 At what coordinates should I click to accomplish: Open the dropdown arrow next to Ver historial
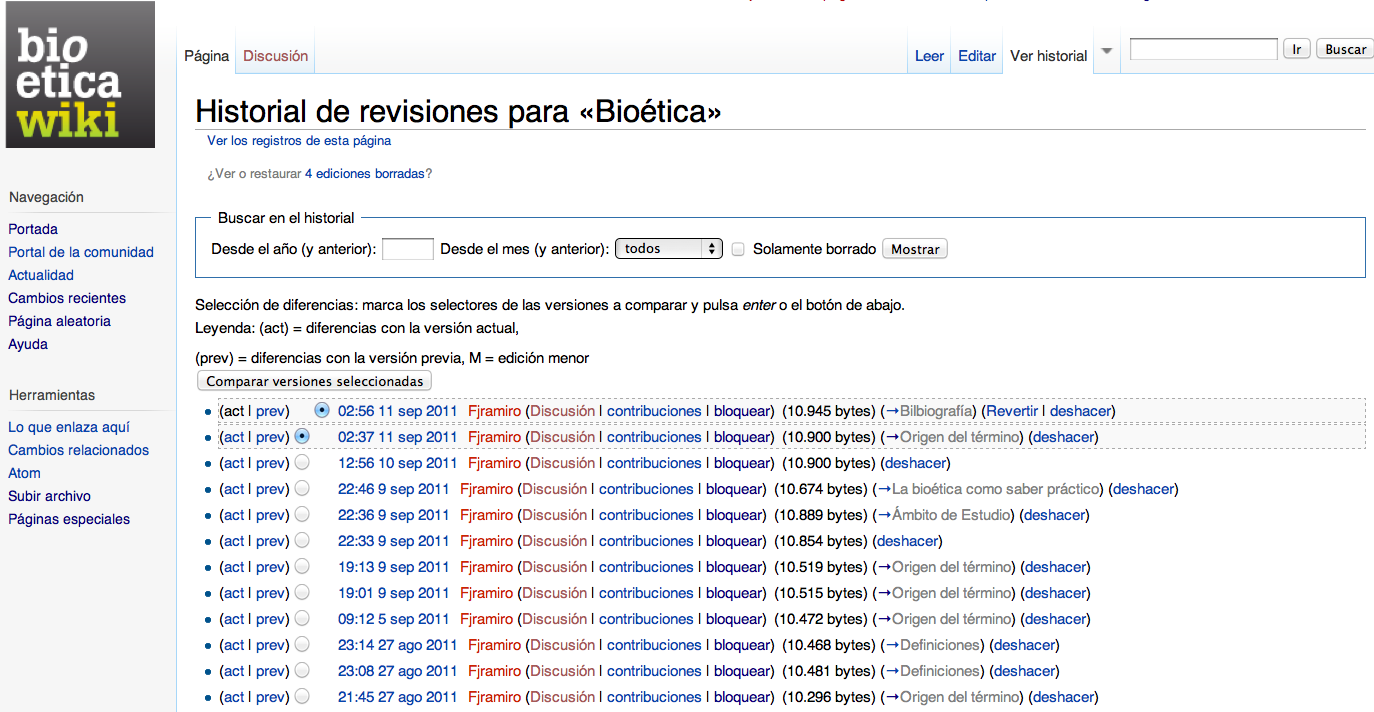point(1106,51)
